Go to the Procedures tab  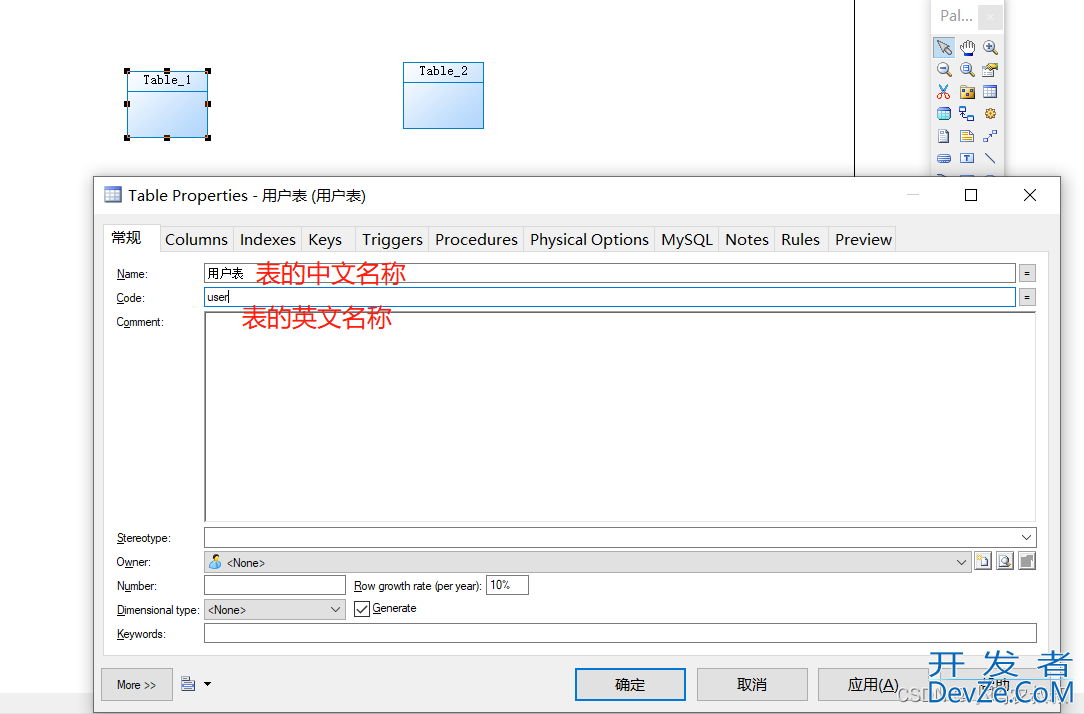point(476,239)
